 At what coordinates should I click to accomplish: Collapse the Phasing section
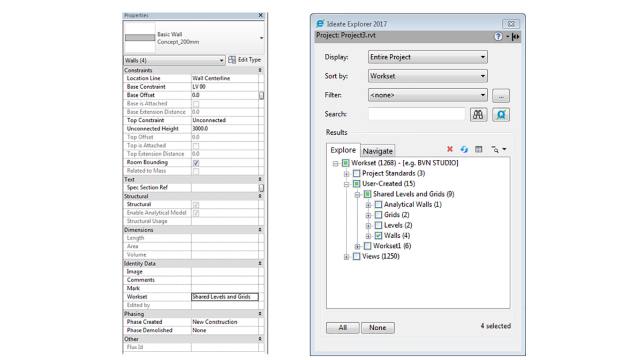point(260,314)
